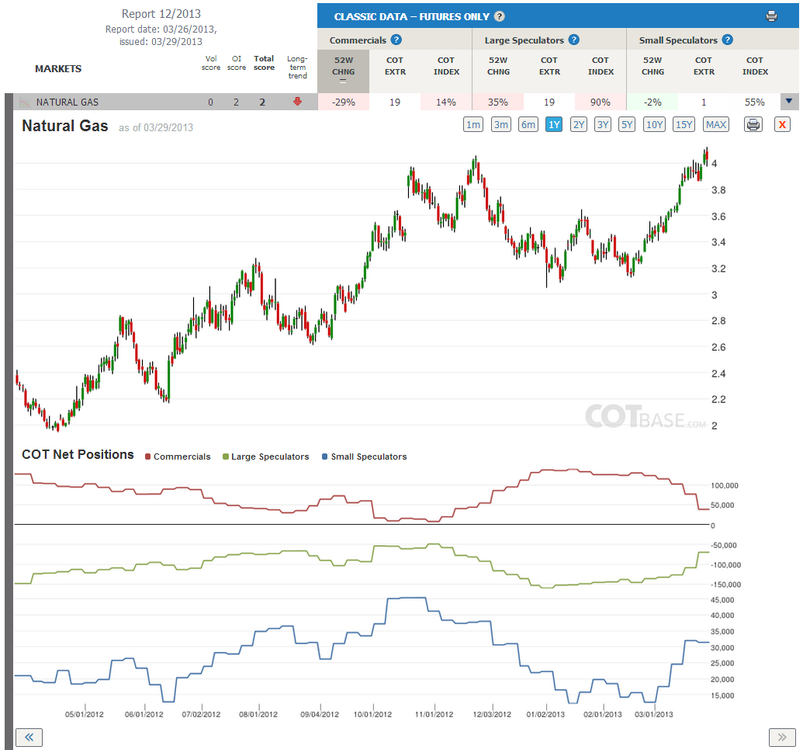Click the MARKETS column header
Image resolution: width=803 pixels, height=750 pixels.
coord(58,69)
